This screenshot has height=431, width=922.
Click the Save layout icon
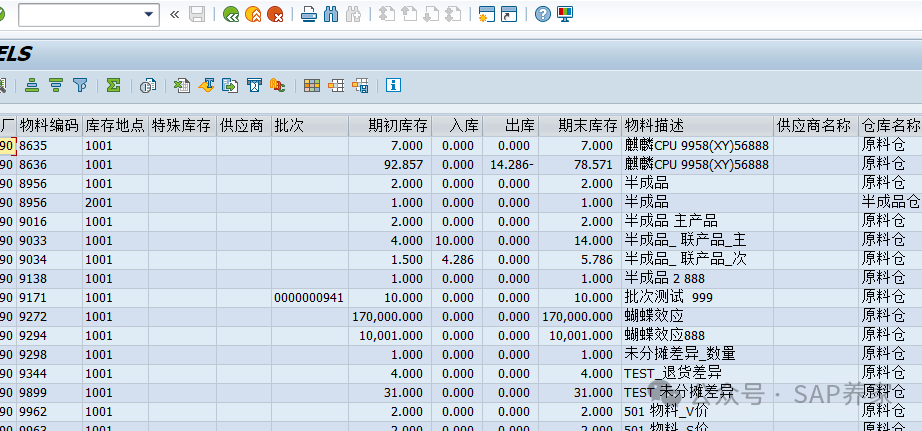tap(360, 86)
